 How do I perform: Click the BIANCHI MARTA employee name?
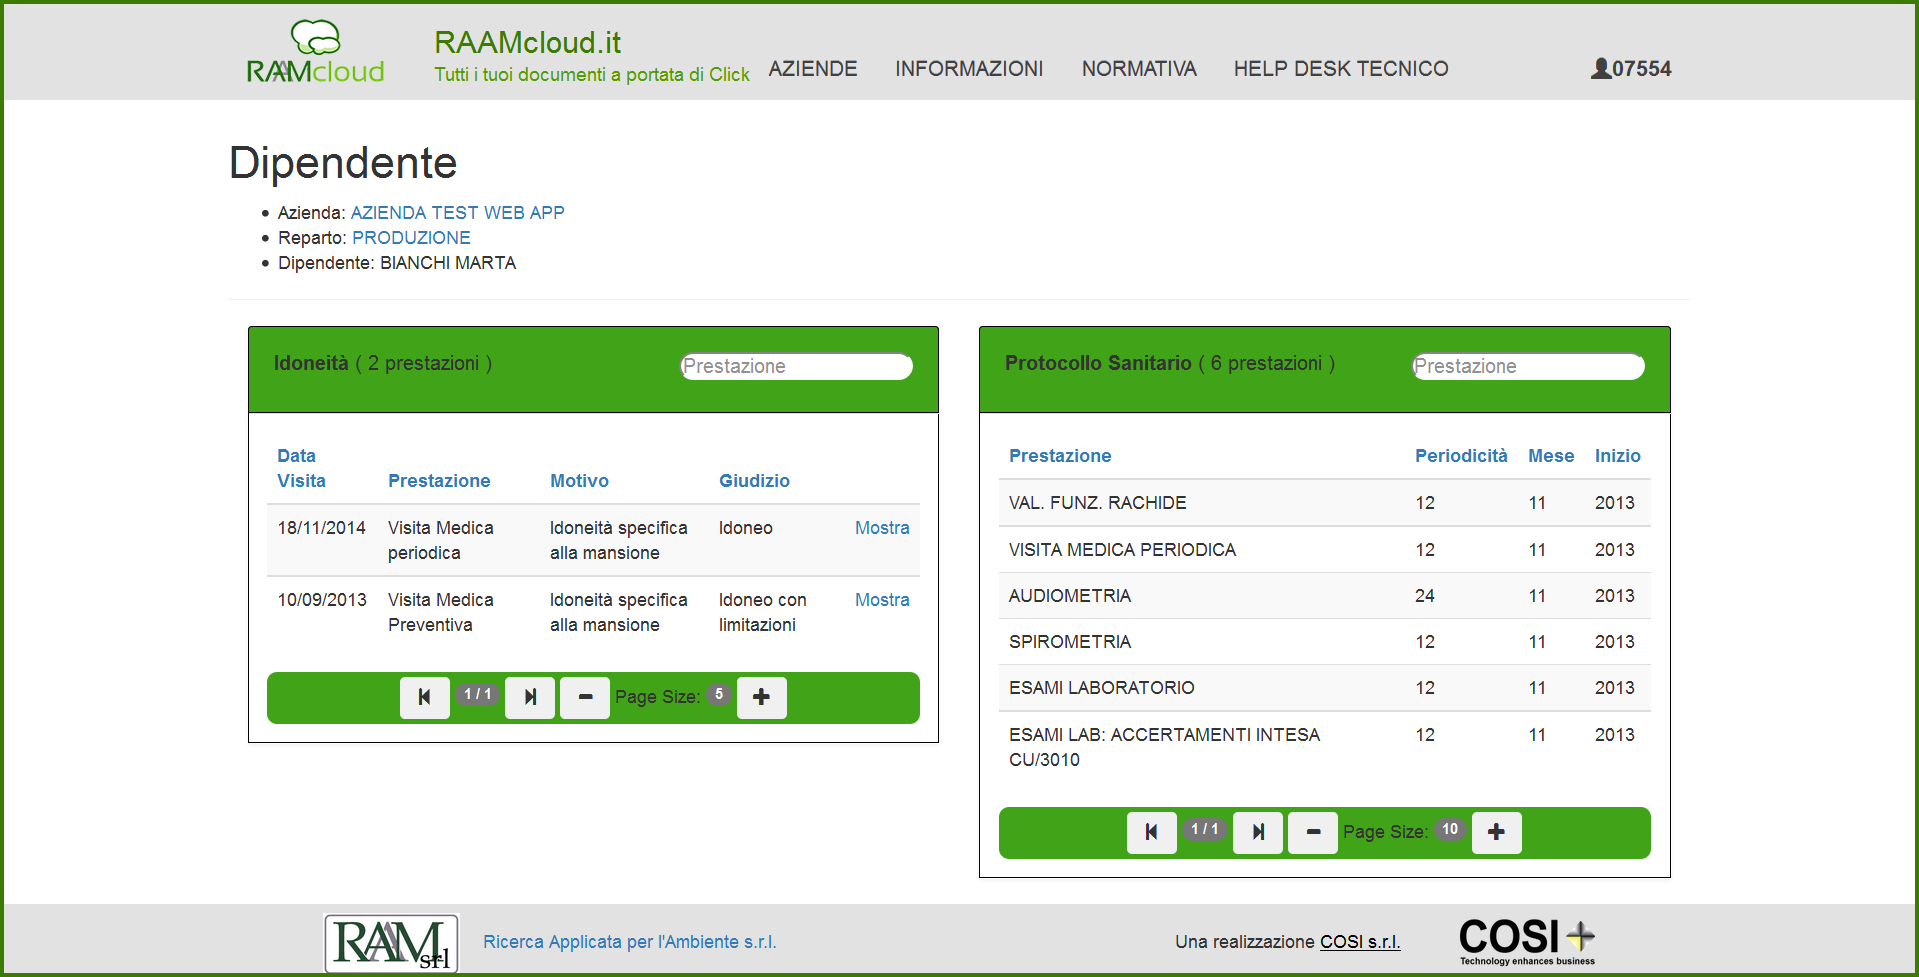pyautogui.click(x=448, y=263)
